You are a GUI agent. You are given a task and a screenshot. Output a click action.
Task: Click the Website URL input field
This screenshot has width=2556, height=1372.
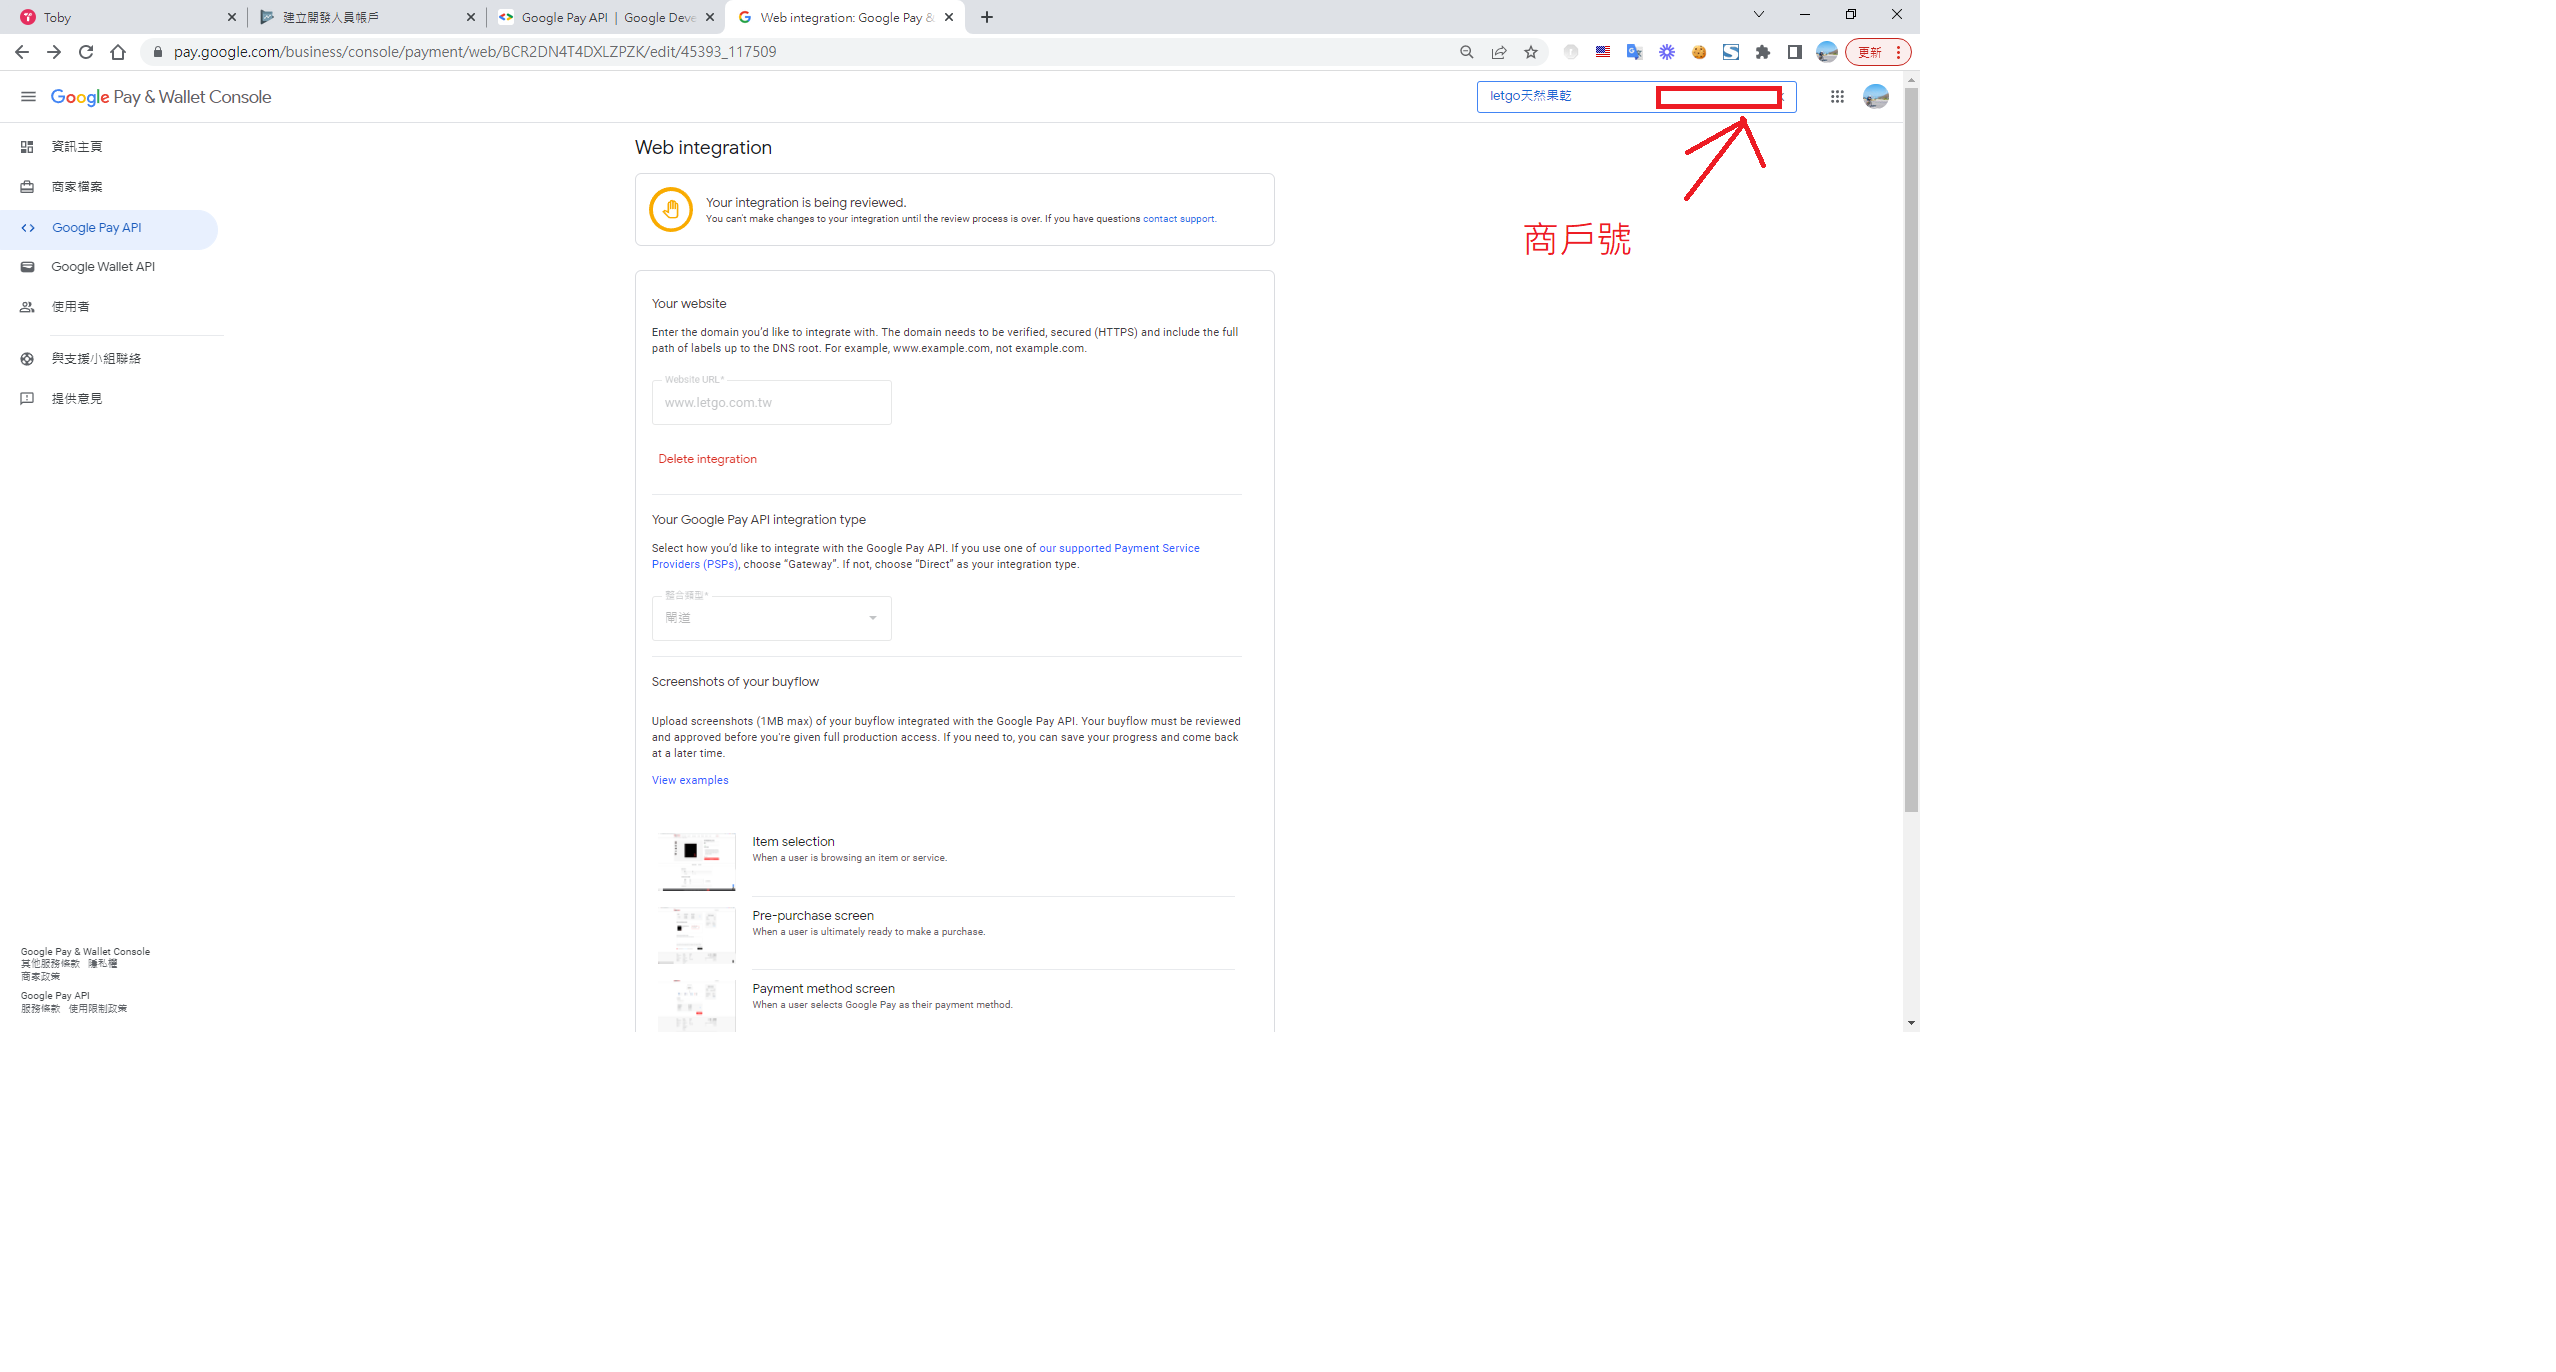pyautogui.click(x=771, y=403)
